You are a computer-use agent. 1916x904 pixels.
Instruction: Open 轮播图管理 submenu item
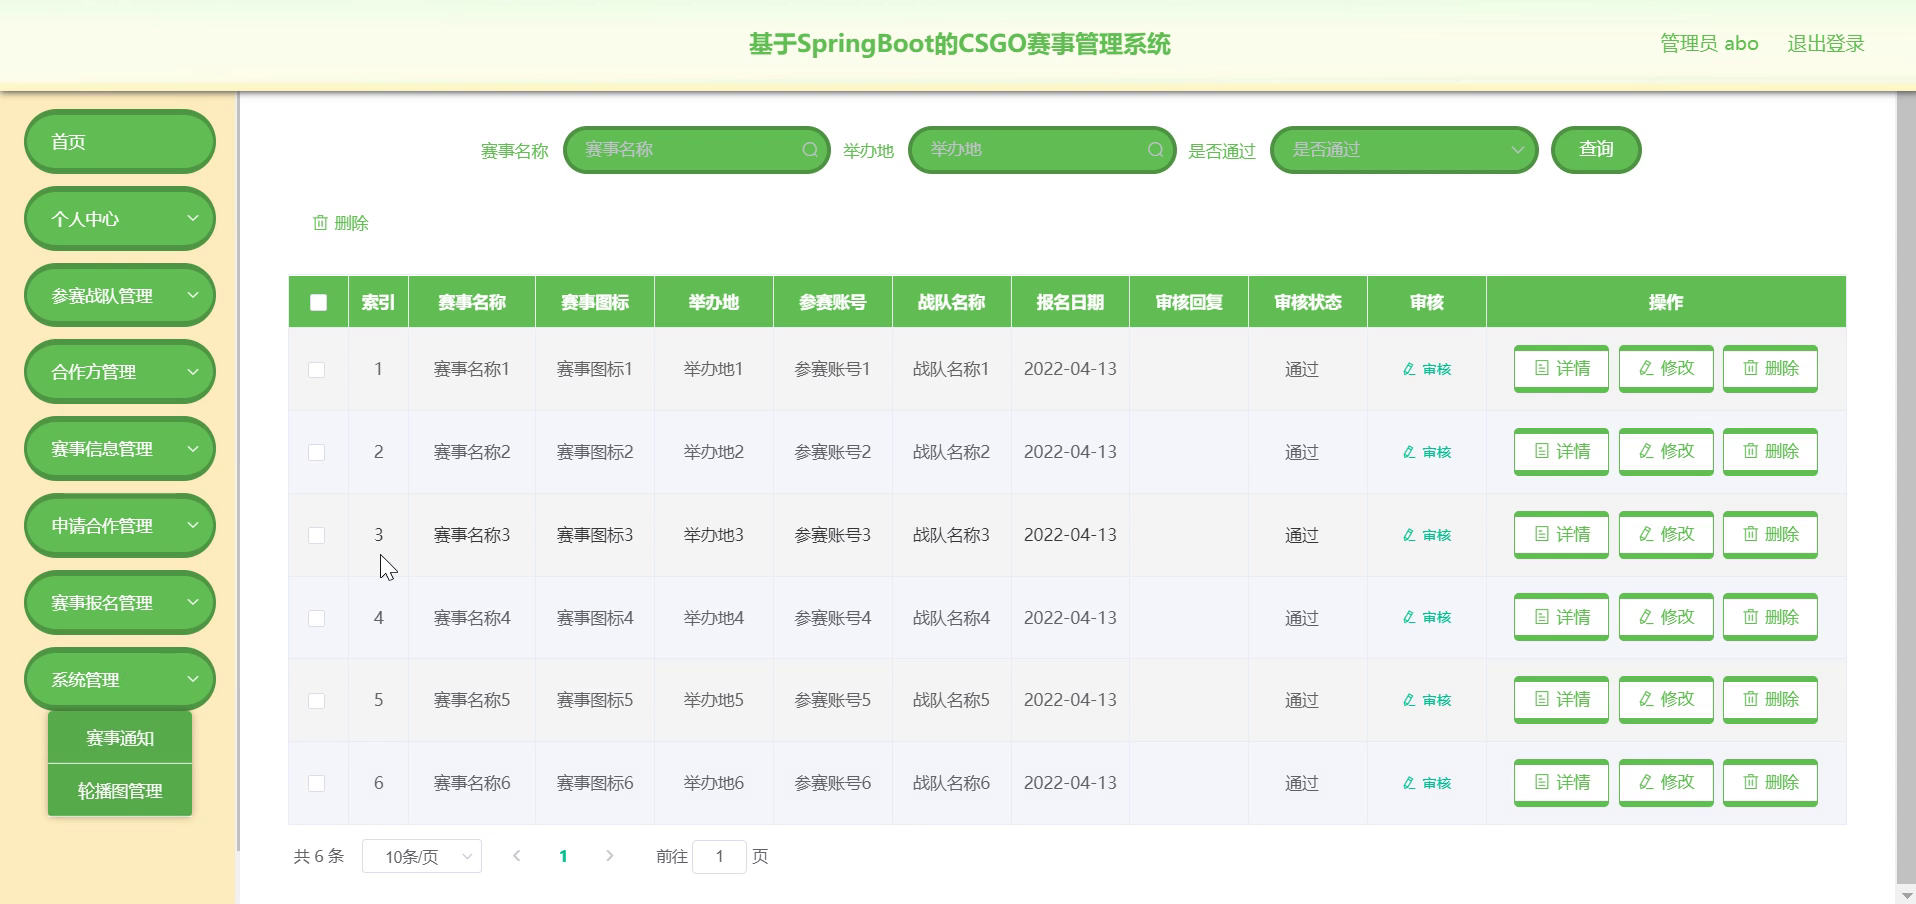tap(120, 791)
